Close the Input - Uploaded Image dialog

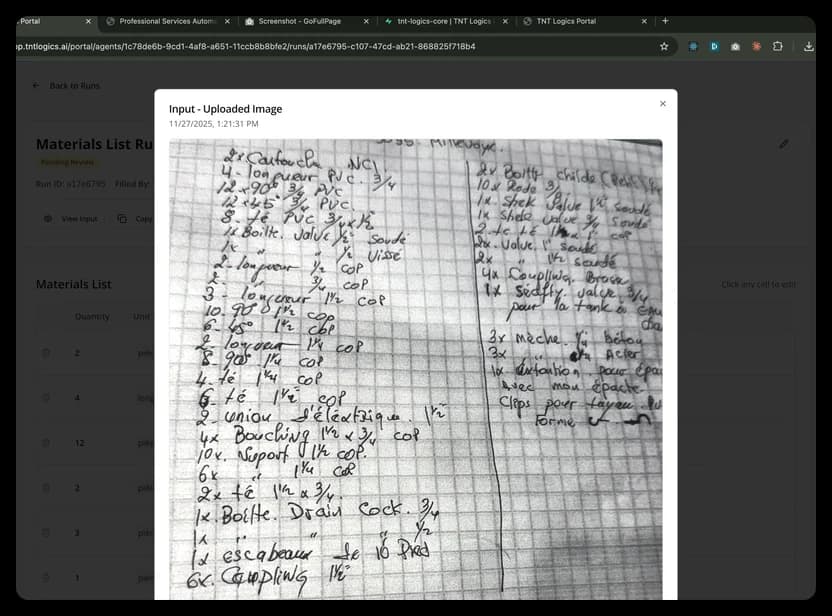click(x=662, y=103)
